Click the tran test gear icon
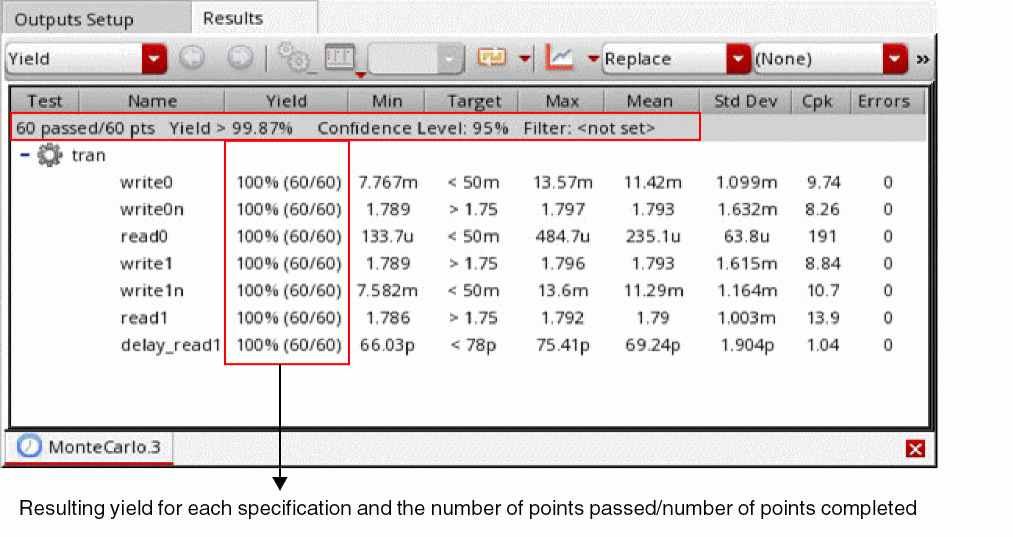The height and width of the screenshot is (537, 1013). 50,155
